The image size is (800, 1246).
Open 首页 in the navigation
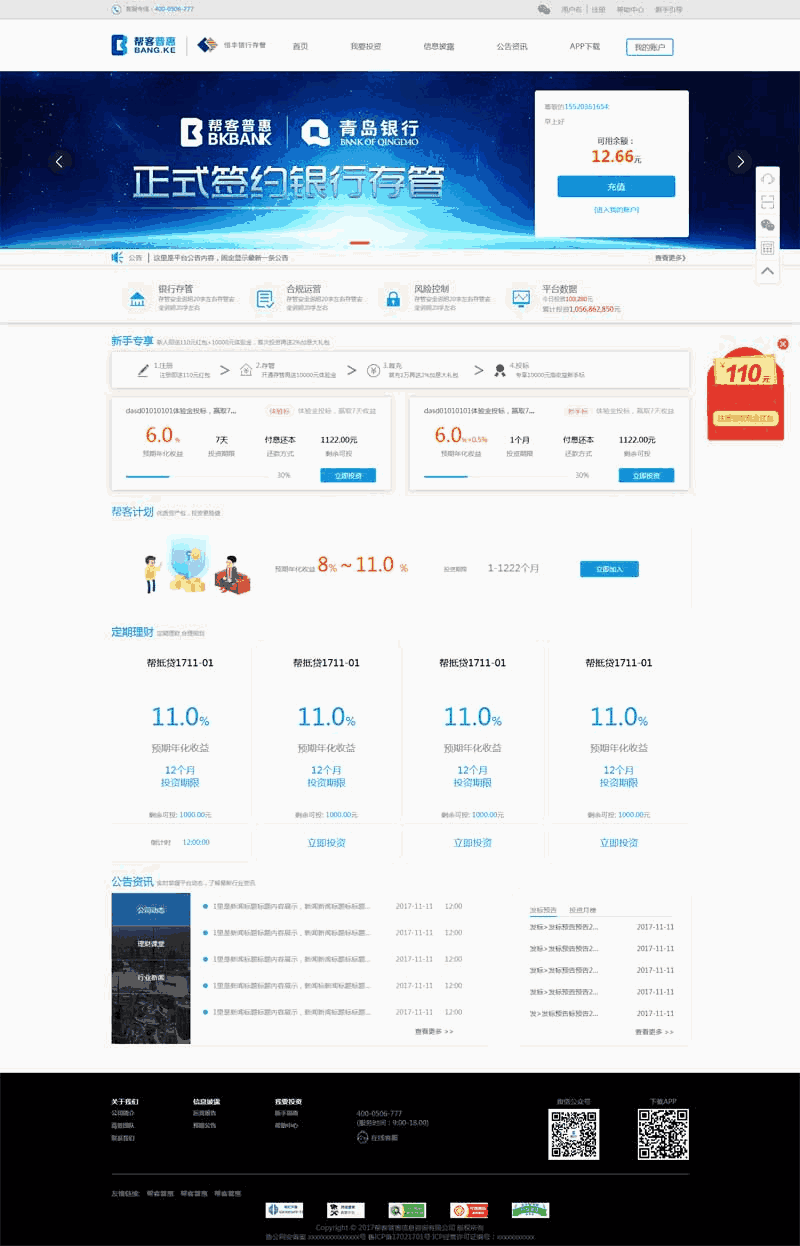click(x=300, y=47)
